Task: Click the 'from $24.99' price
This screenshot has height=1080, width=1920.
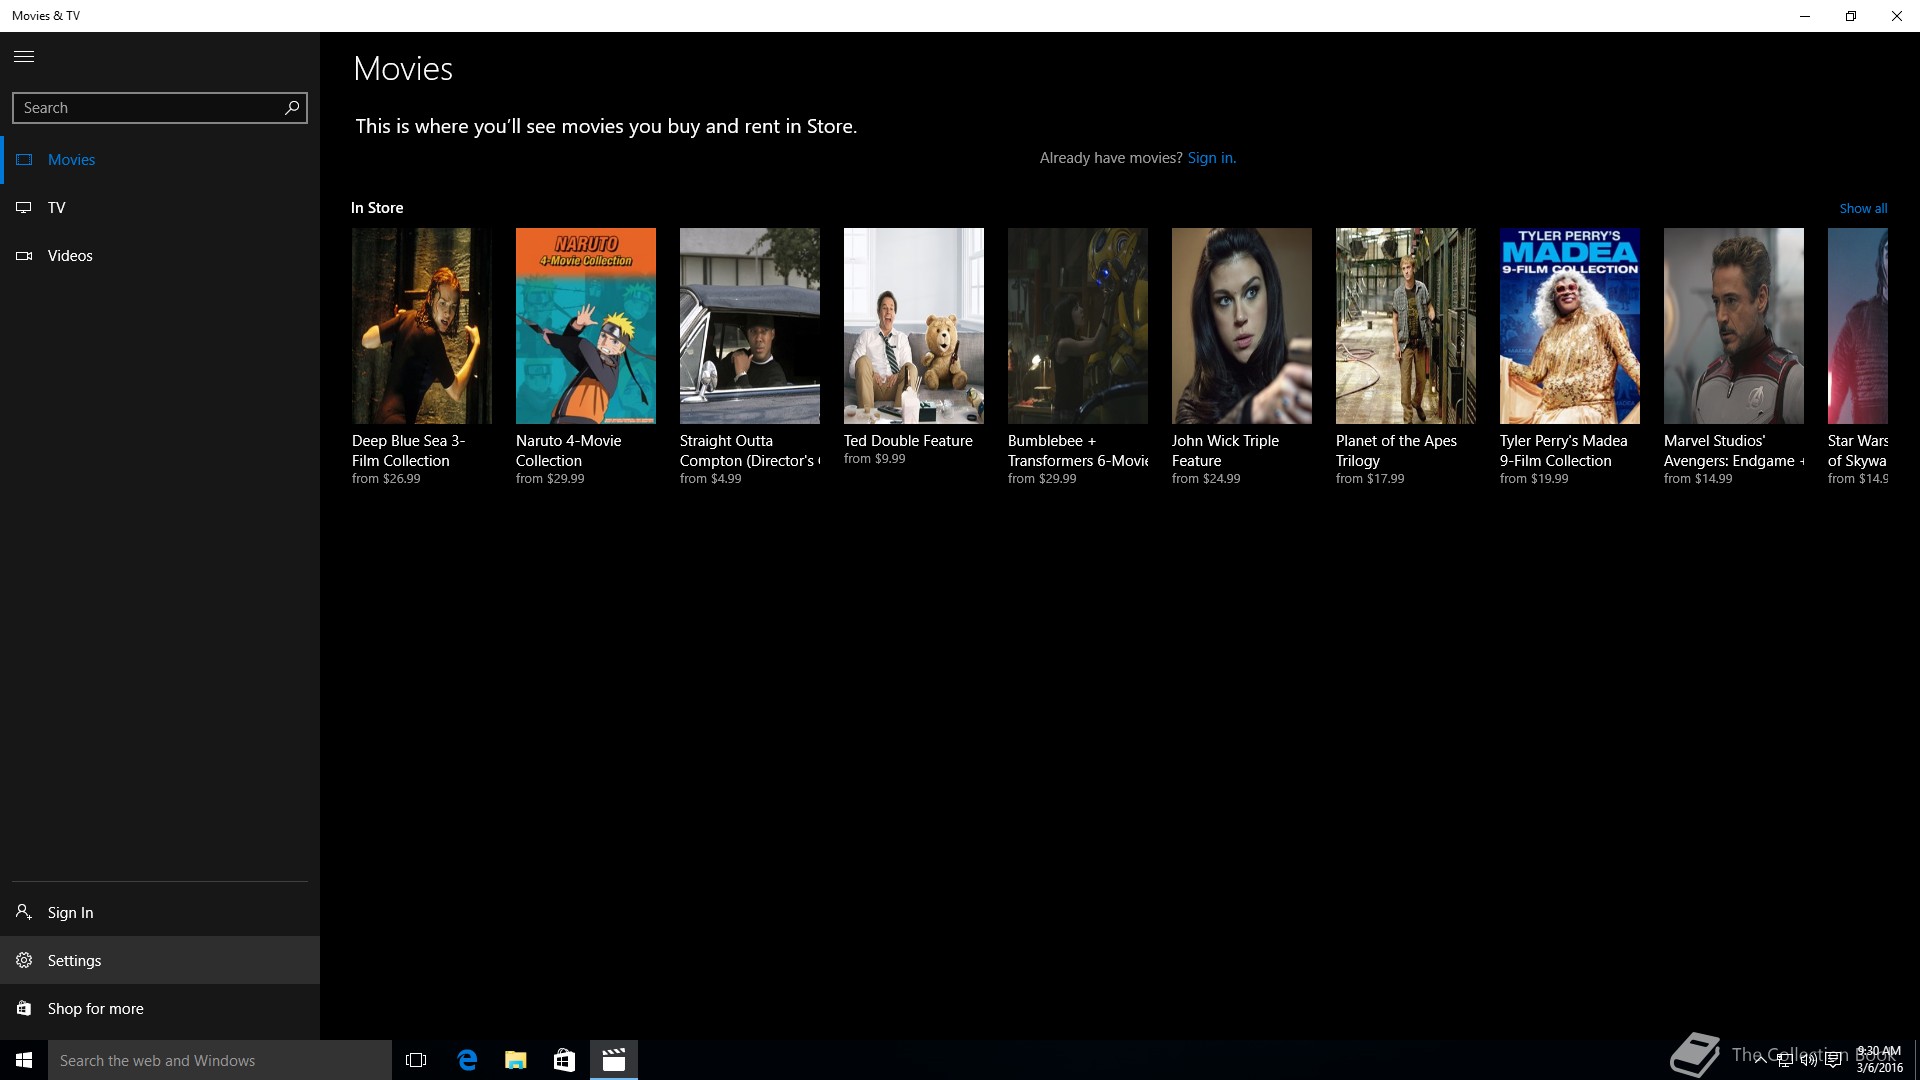Action: click(1206, 479)
